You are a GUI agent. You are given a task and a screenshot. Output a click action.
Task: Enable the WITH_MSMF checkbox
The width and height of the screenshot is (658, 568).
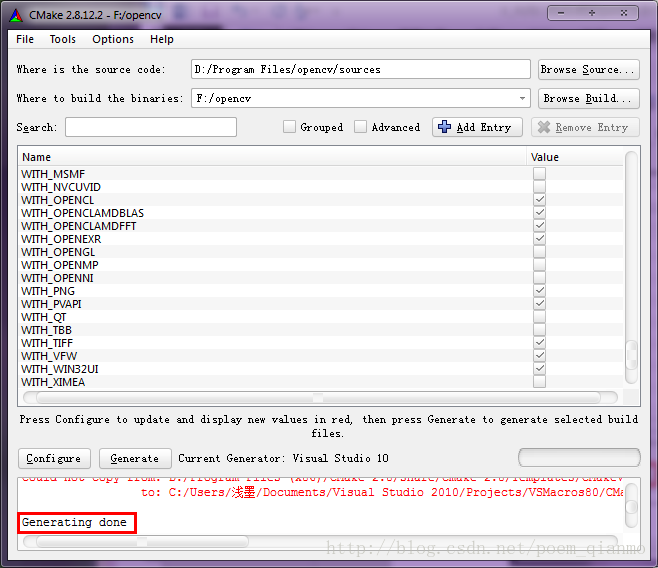coord(539,173)
